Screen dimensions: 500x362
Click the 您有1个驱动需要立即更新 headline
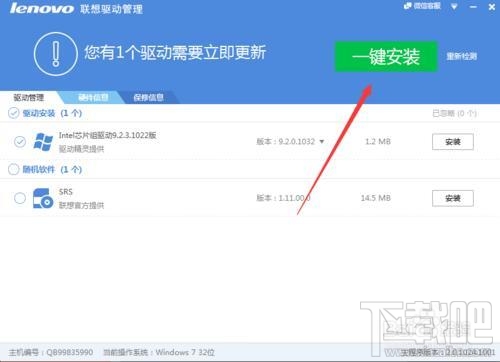[x=175, y=53]
